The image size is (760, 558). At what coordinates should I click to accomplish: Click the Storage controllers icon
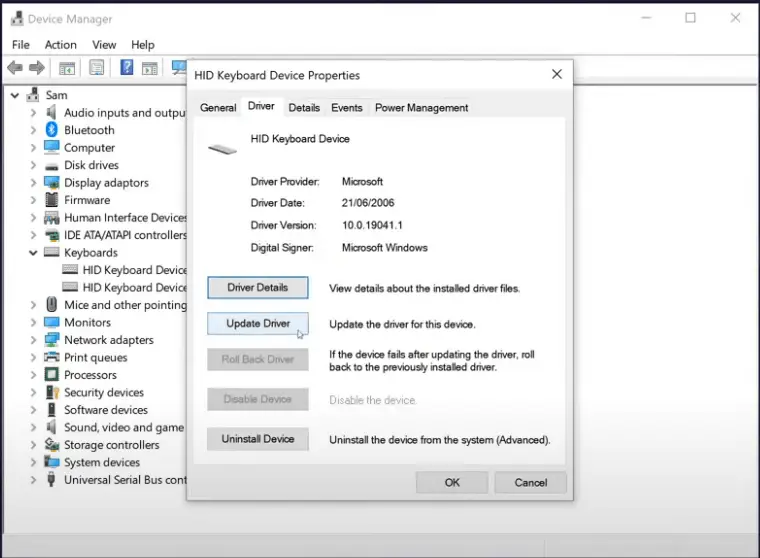click(51, 444)
